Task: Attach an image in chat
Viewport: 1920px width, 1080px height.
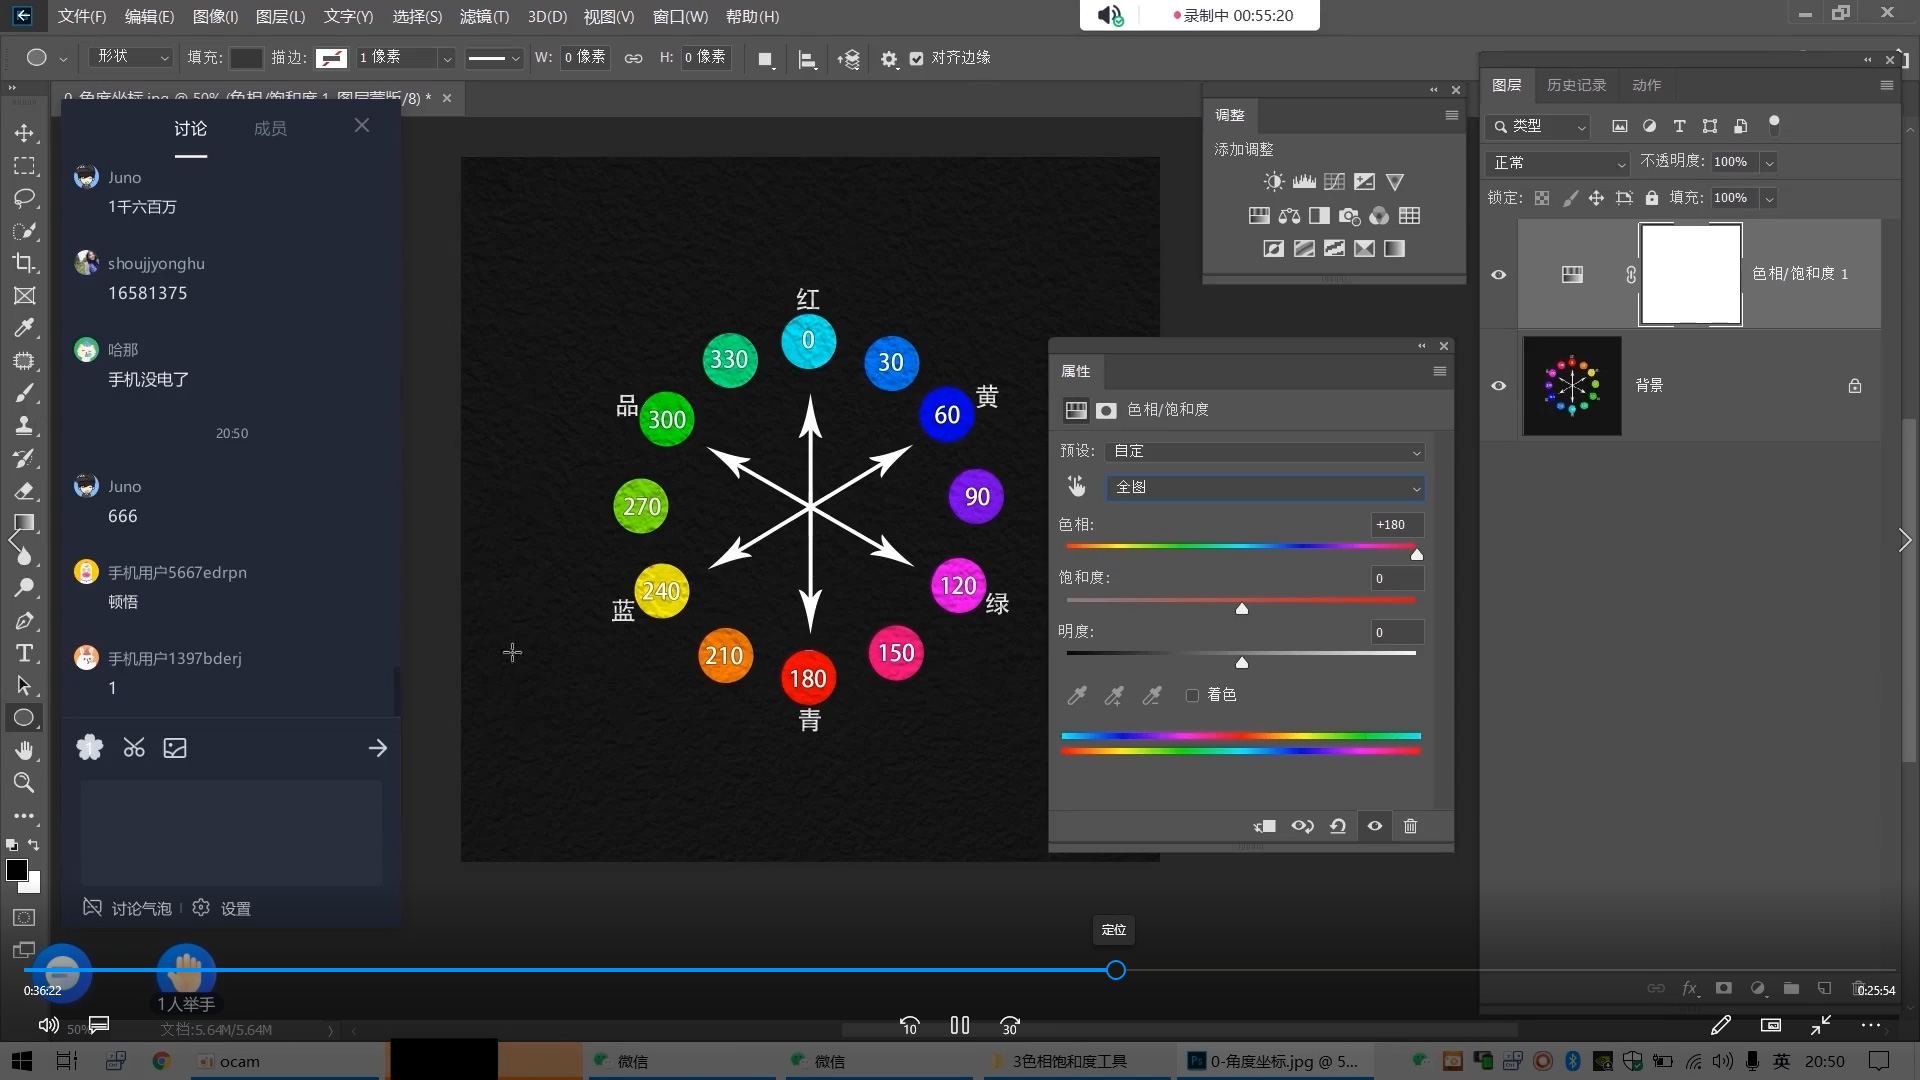Action: click(x=175, y=748)
